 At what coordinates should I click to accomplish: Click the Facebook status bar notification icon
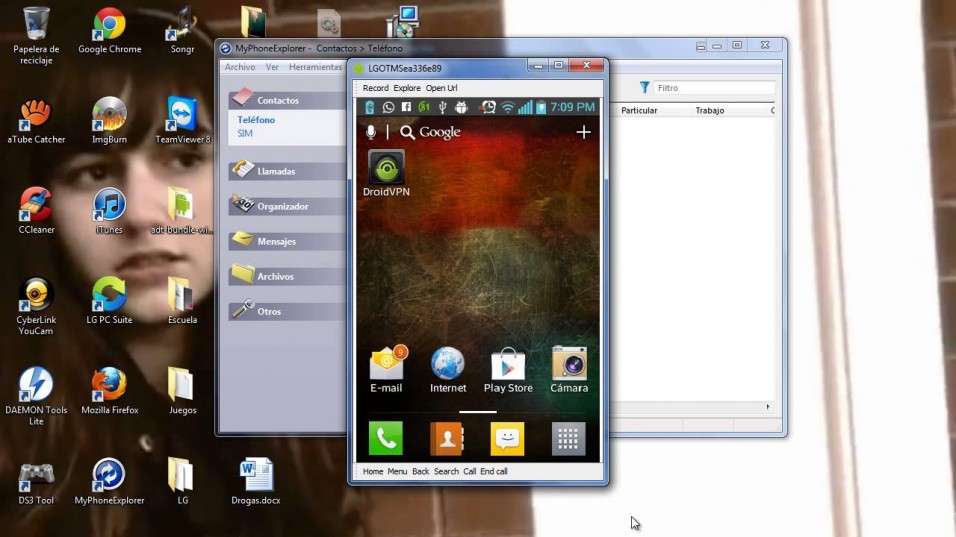point(406,107)
